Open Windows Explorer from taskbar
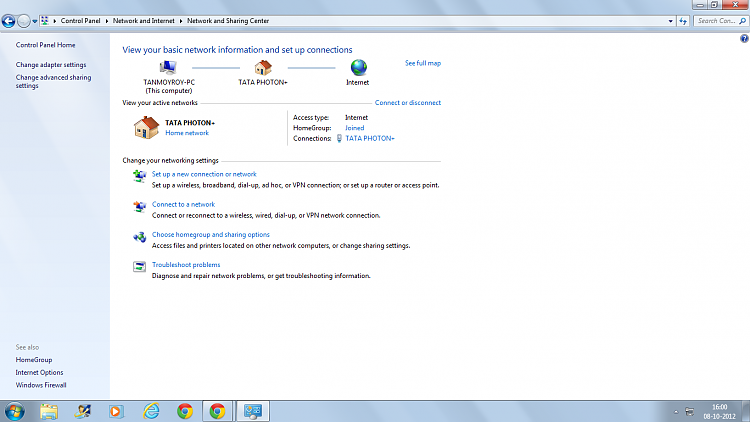 (49, 411)
